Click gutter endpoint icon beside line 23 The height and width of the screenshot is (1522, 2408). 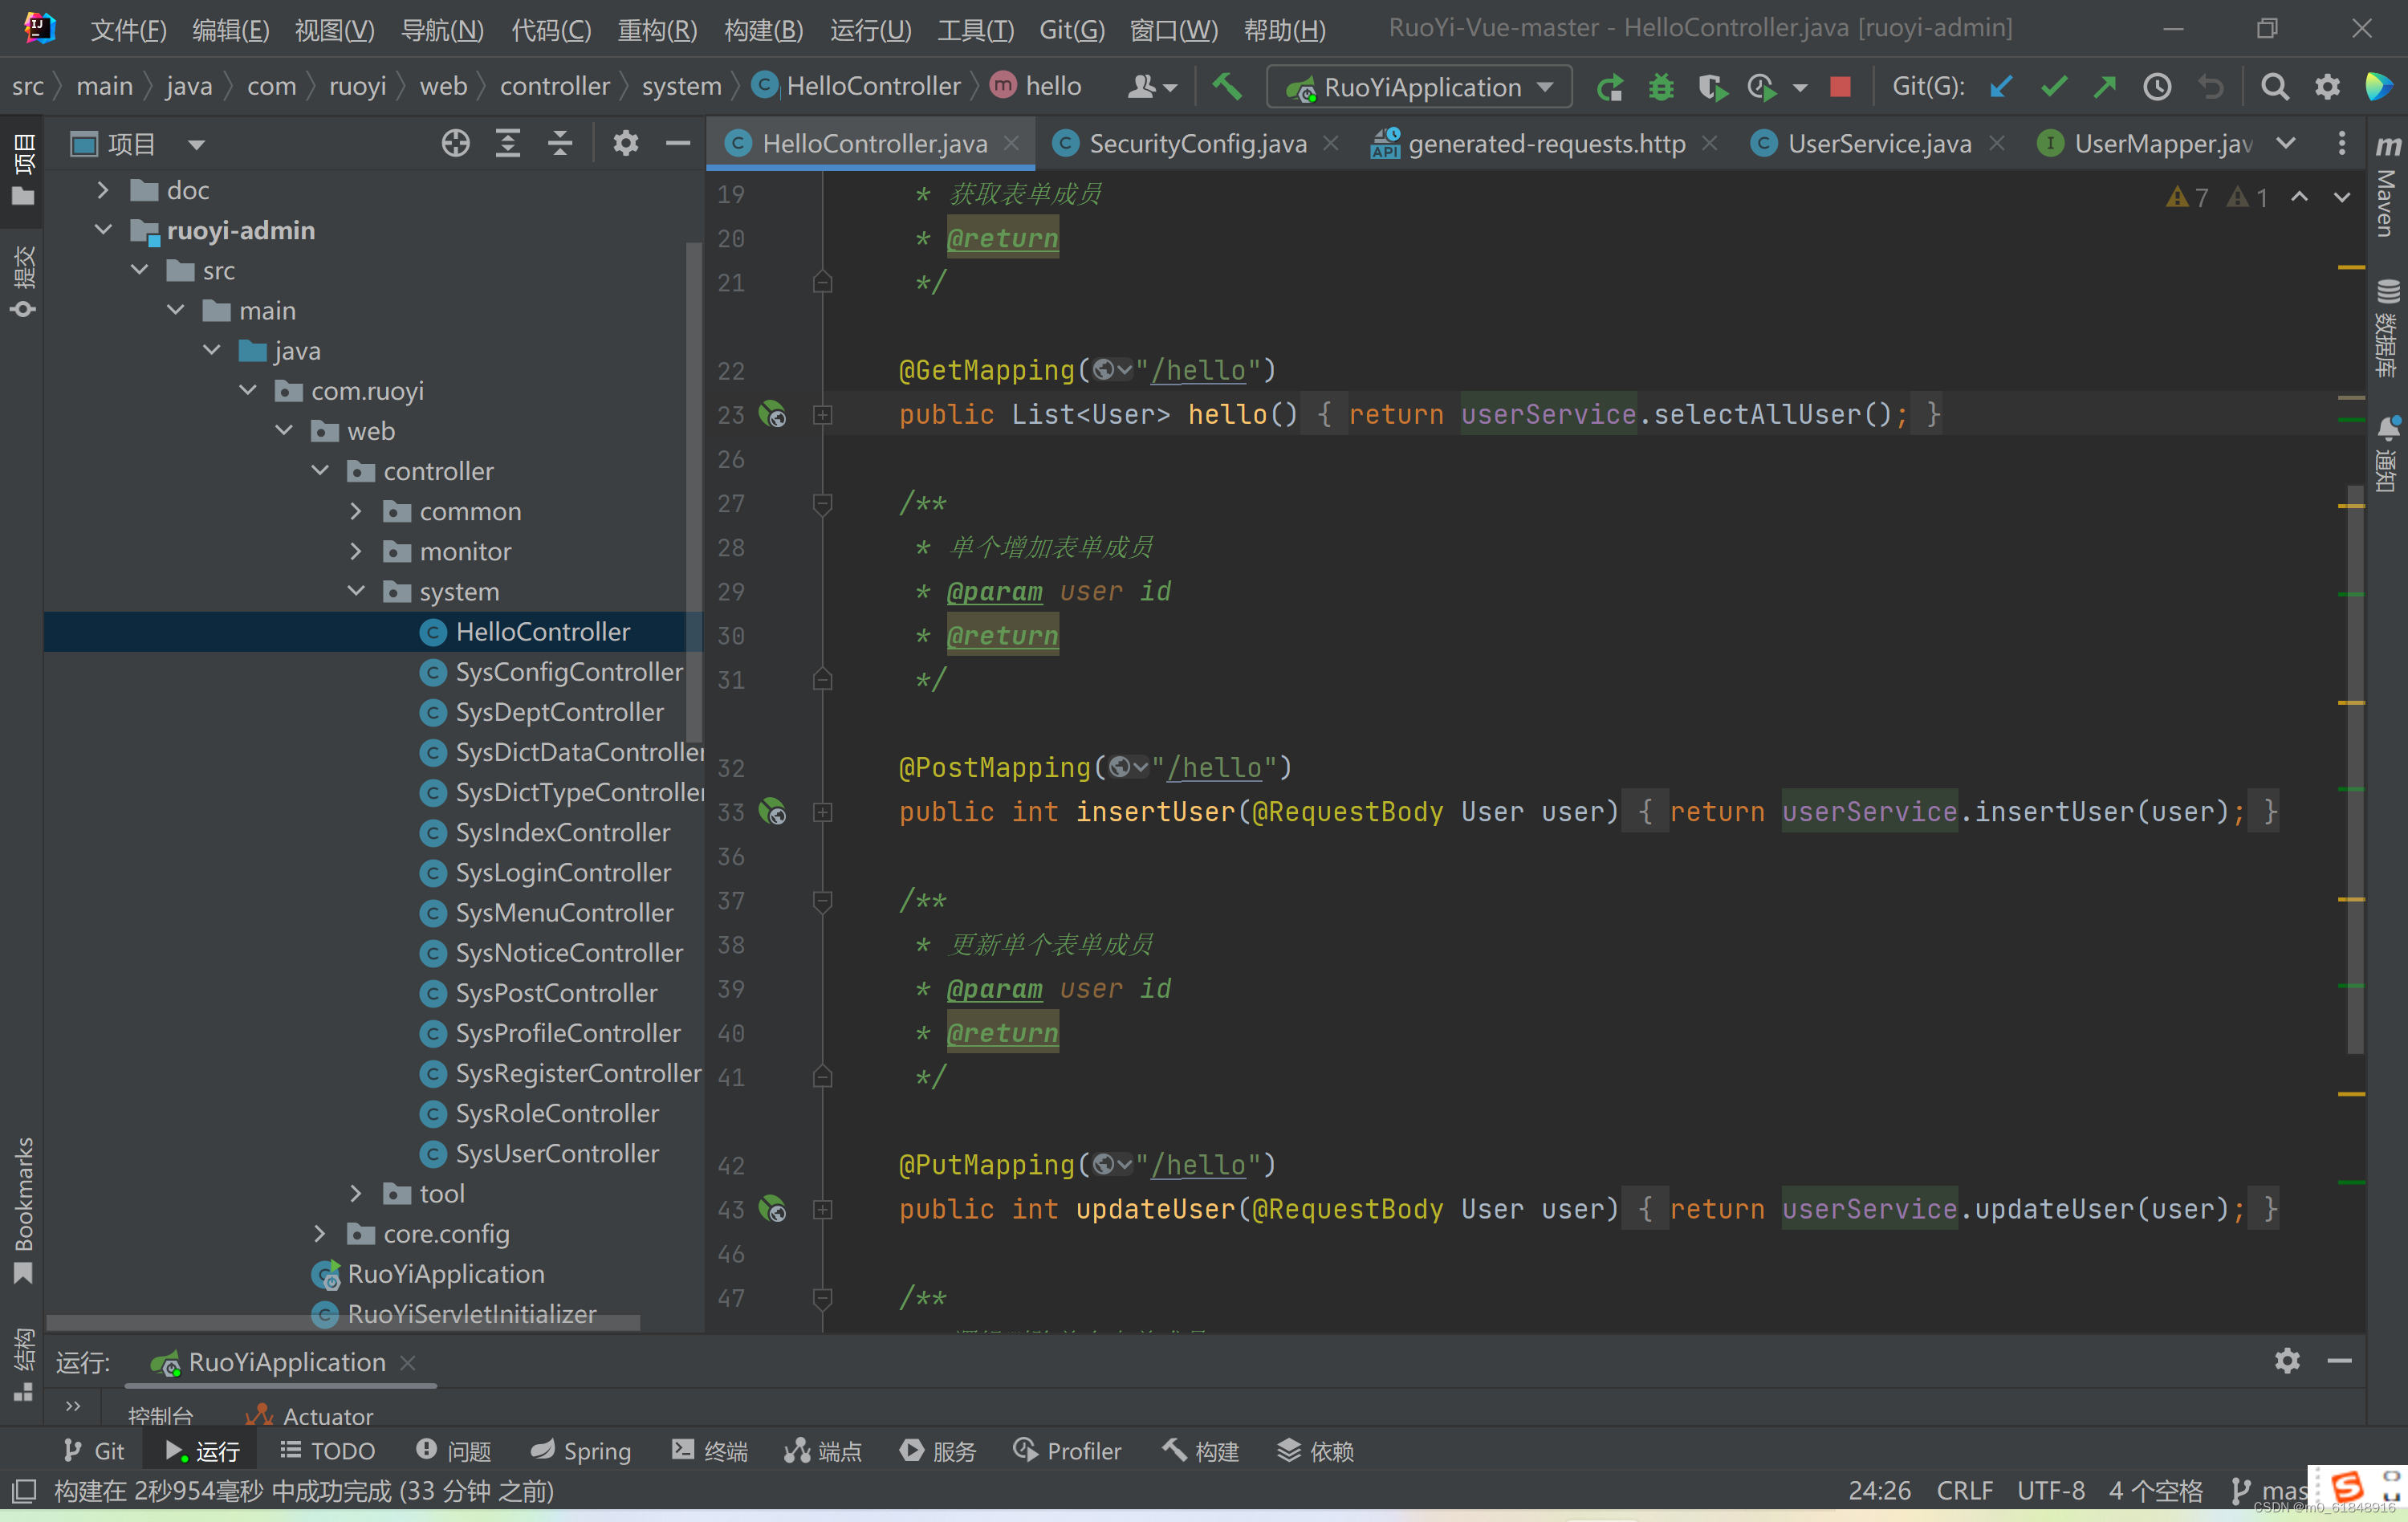click(773, 414)
